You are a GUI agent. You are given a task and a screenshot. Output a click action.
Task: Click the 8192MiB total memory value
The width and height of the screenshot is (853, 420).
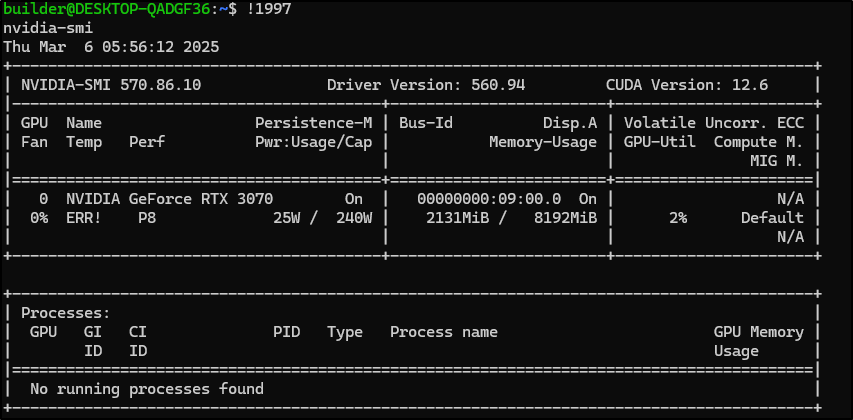tap(566, 218)
